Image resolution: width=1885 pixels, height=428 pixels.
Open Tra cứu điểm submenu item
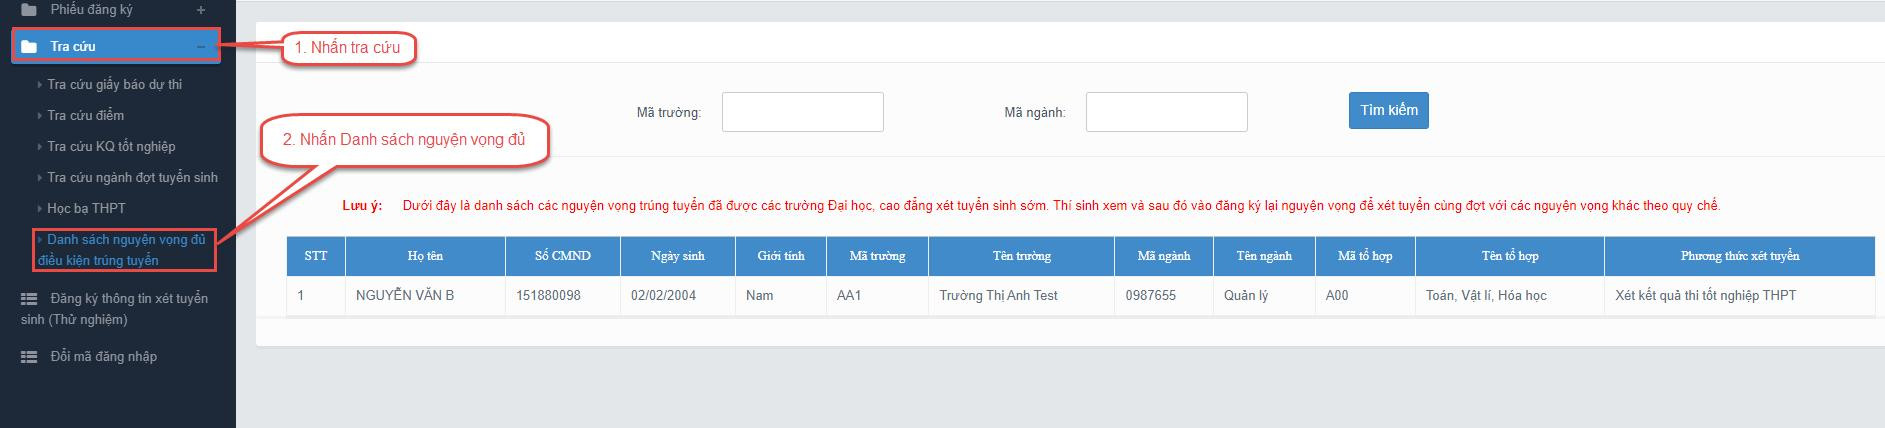[x=85, y=116]
